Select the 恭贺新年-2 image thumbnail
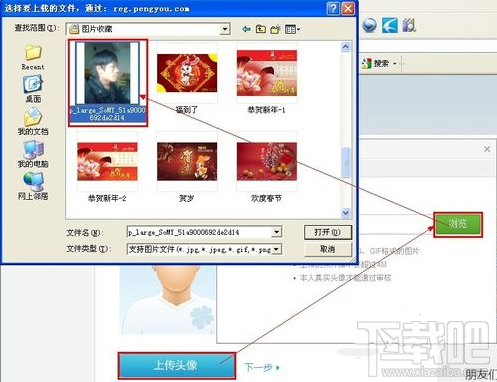The height and width of the screenshot is (382, 497). [107, 161]
